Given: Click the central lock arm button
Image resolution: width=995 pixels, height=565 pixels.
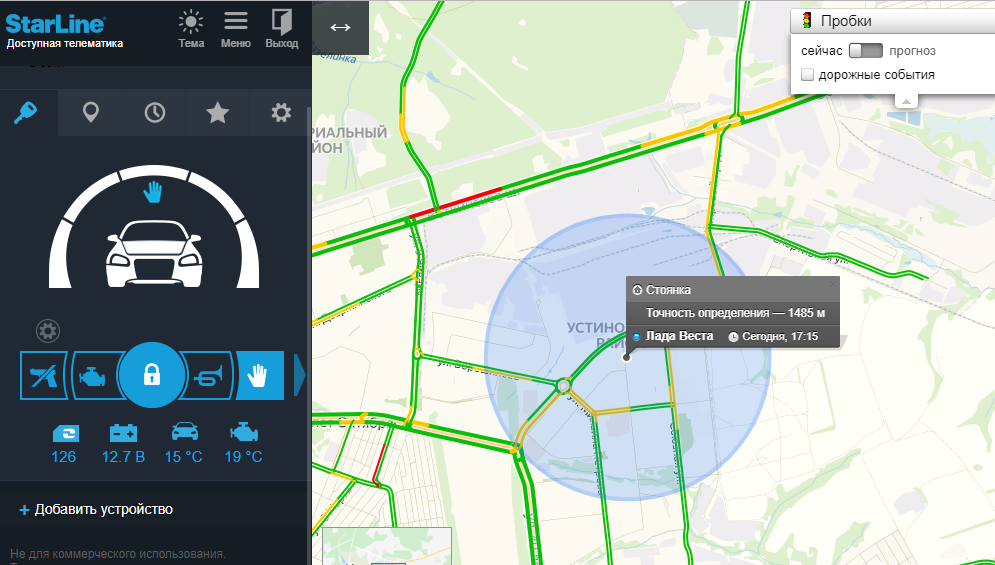Looking at the screenshot, I should [152, 375].
